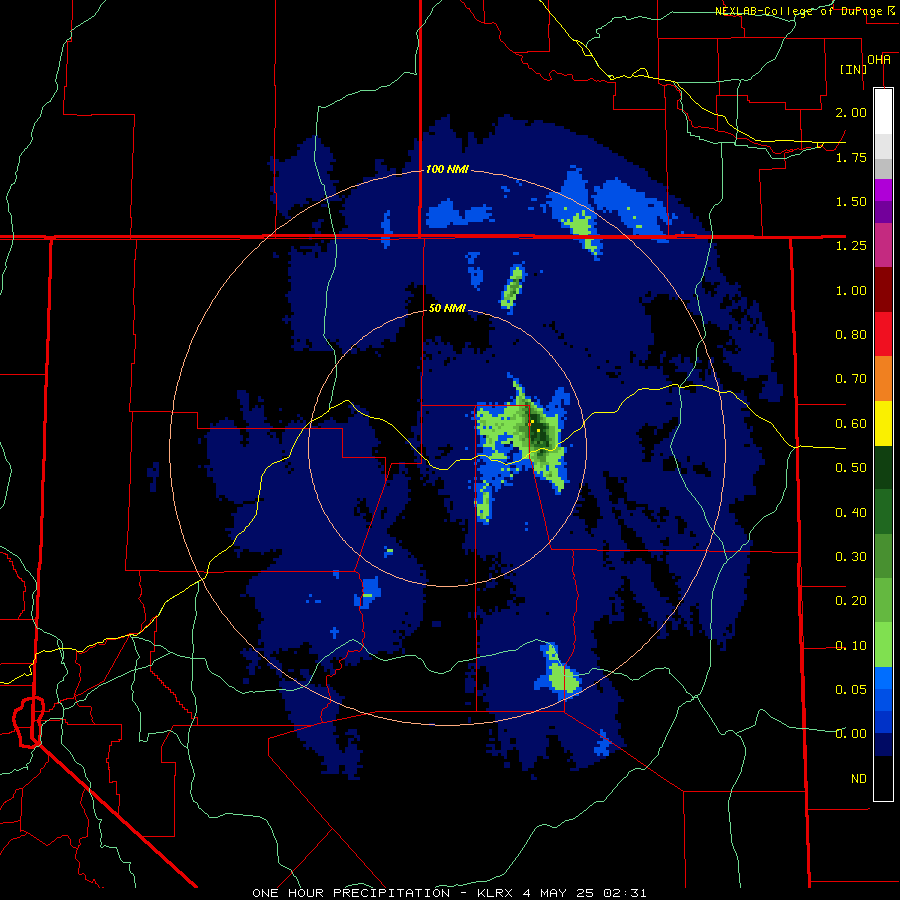The height and width of the screenshot is (900, 900).
Task: Click the darkest green 0.50 legend swatch
Action: [x=883, y=467]
